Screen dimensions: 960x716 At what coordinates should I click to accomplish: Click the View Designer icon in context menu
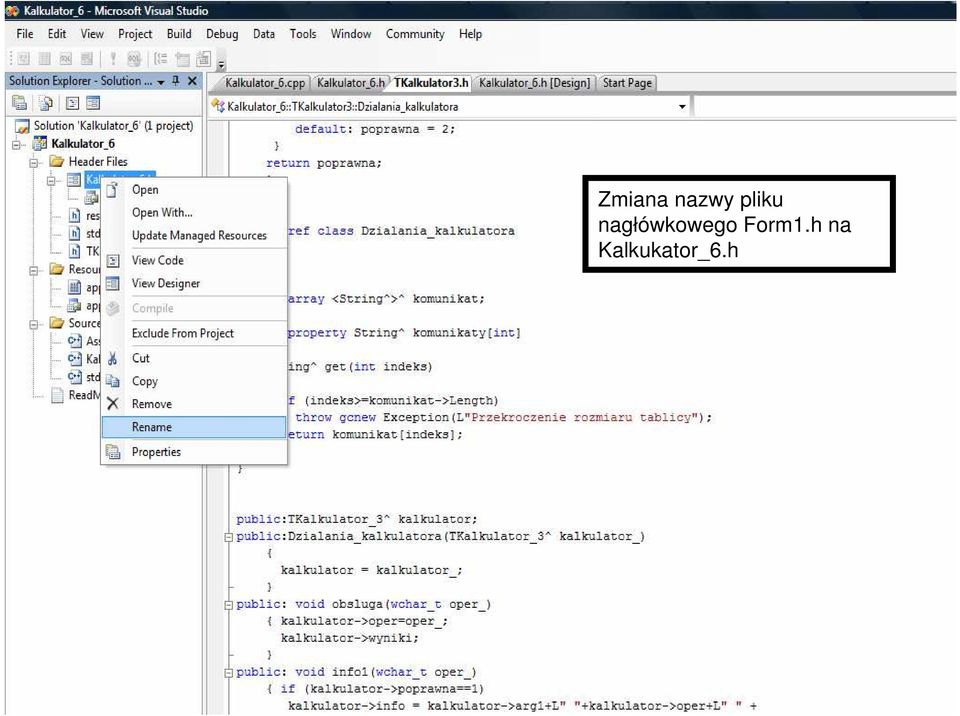(113, 284)
